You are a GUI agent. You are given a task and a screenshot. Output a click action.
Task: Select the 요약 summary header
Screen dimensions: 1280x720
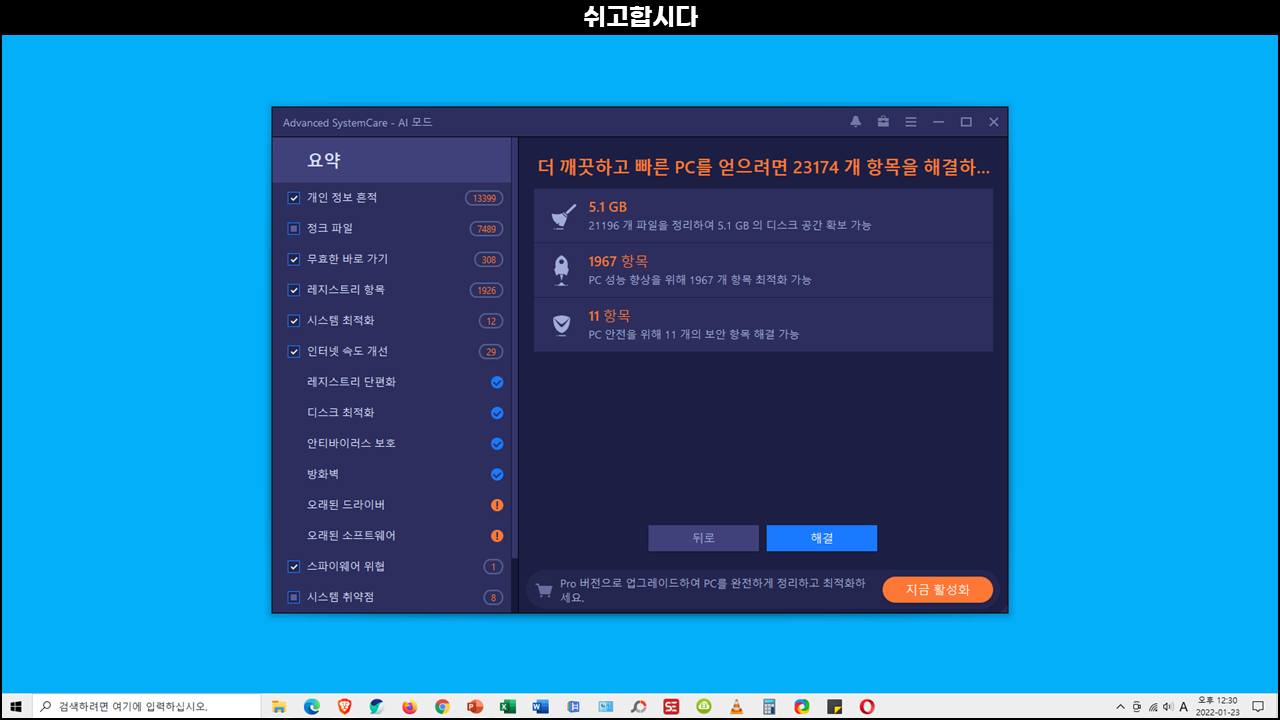point(391,160)
